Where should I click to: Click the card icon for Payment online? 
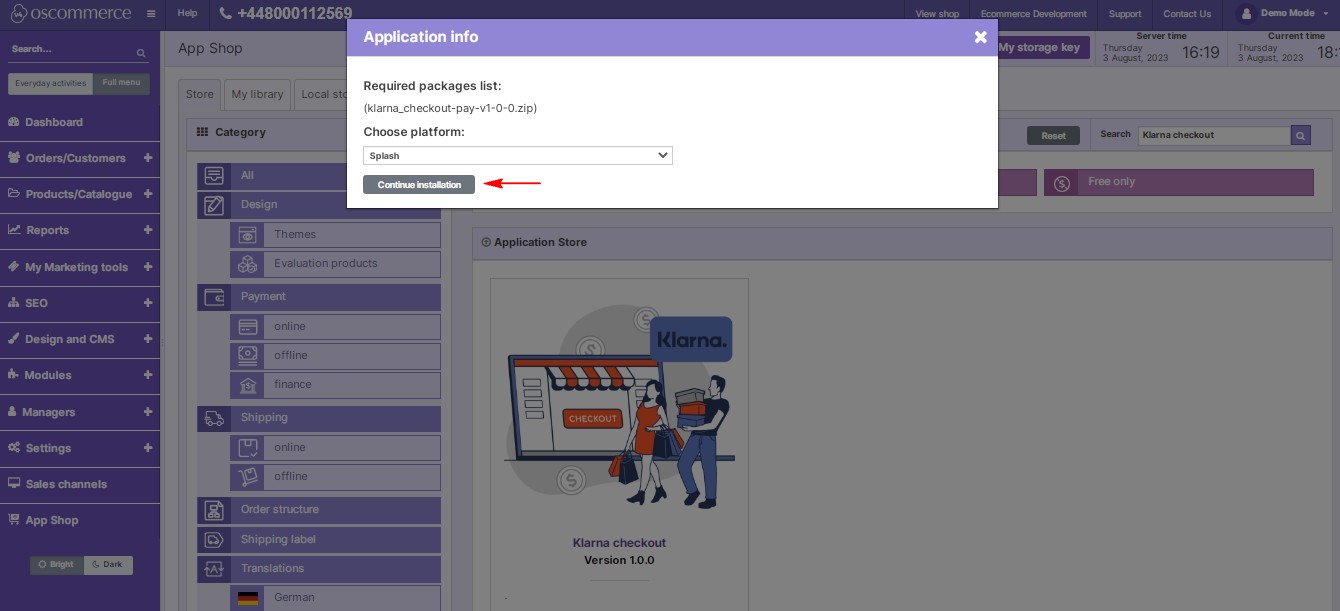click(x=247, y=327)
